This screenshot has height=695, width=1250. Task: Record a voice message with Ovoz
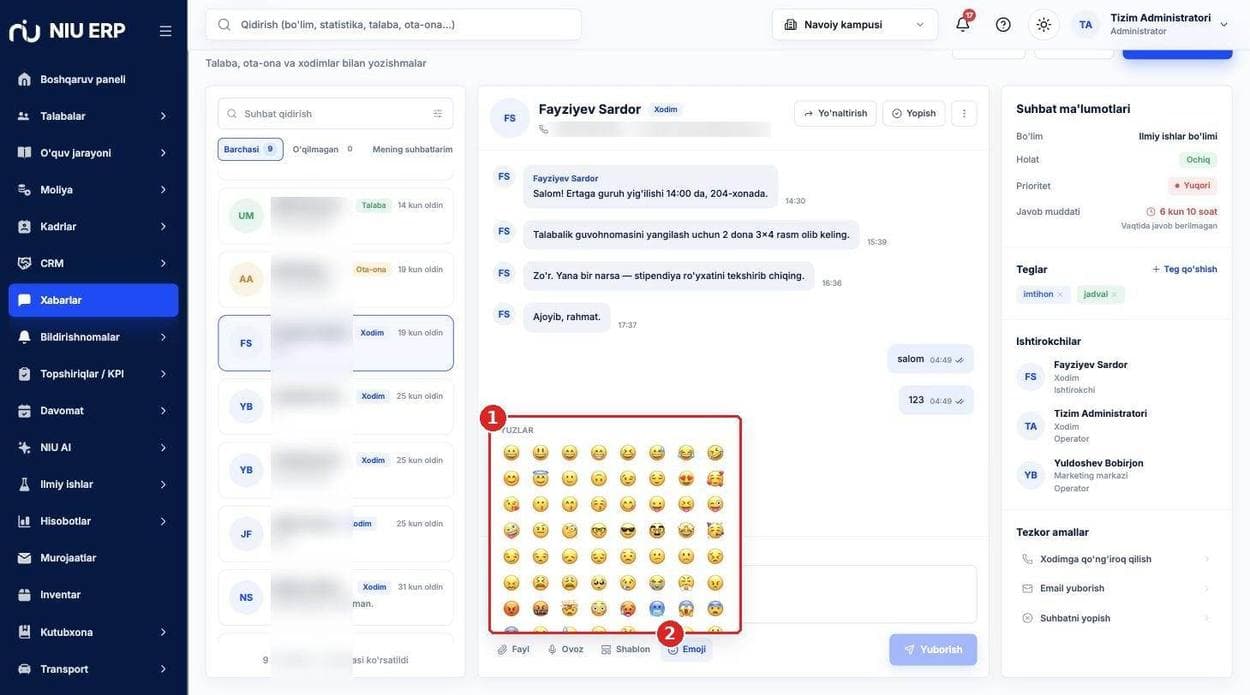[x=565, y=649]
